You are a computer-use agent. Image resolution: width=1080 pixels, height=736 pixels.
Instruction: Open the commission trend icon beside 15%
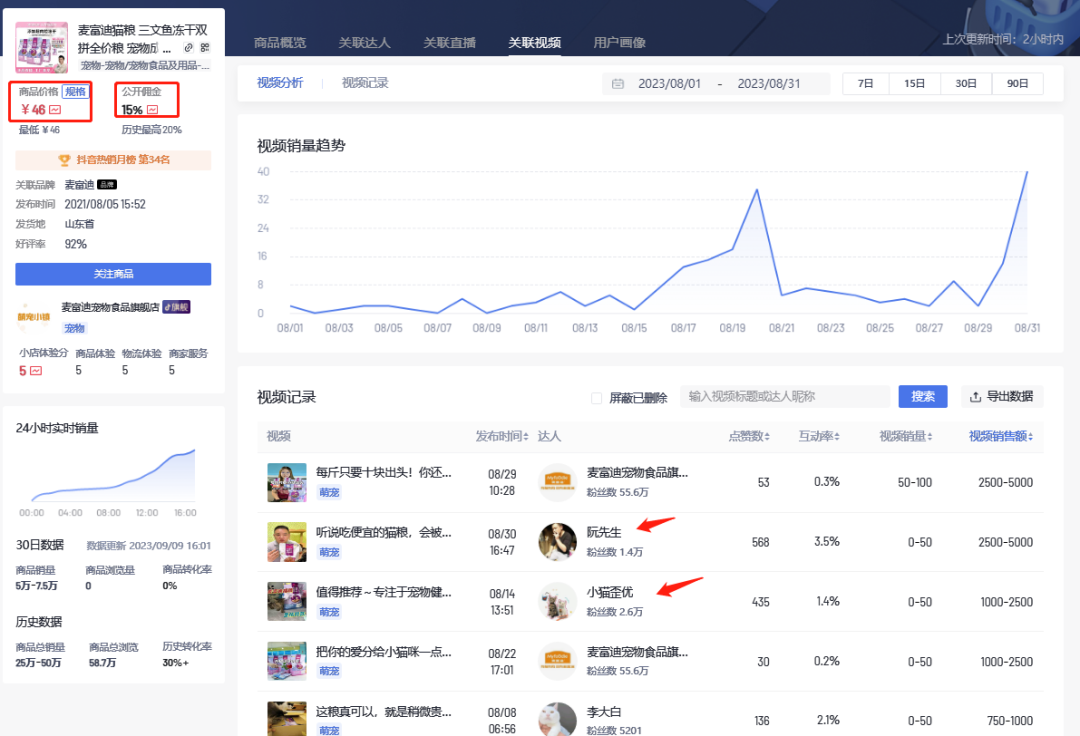tap(152, 109)
